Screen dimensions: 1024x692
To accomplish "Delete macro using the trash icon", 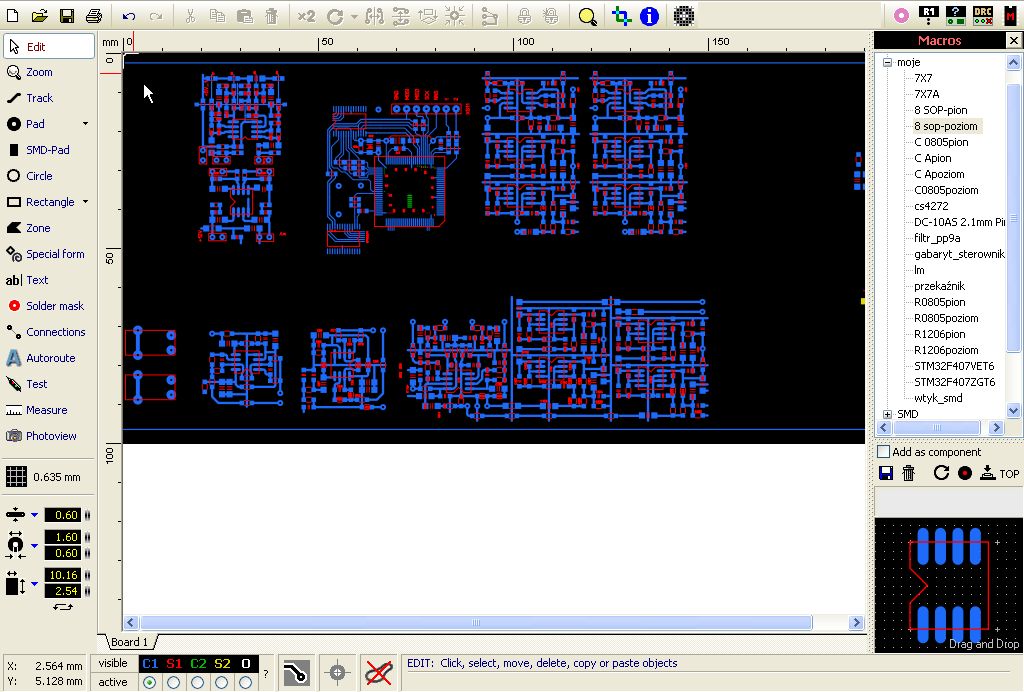I will (x=909, y=473).
